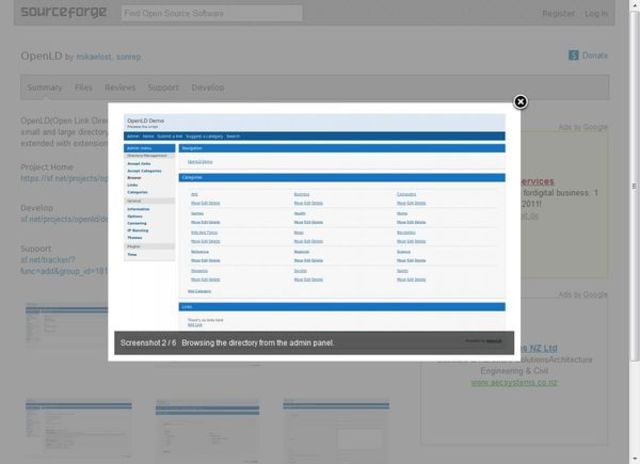Image resolution: width=640 pixels, height=464 pixels.
Task: Switch to the Reviews tab
Action: coord(120,87)
